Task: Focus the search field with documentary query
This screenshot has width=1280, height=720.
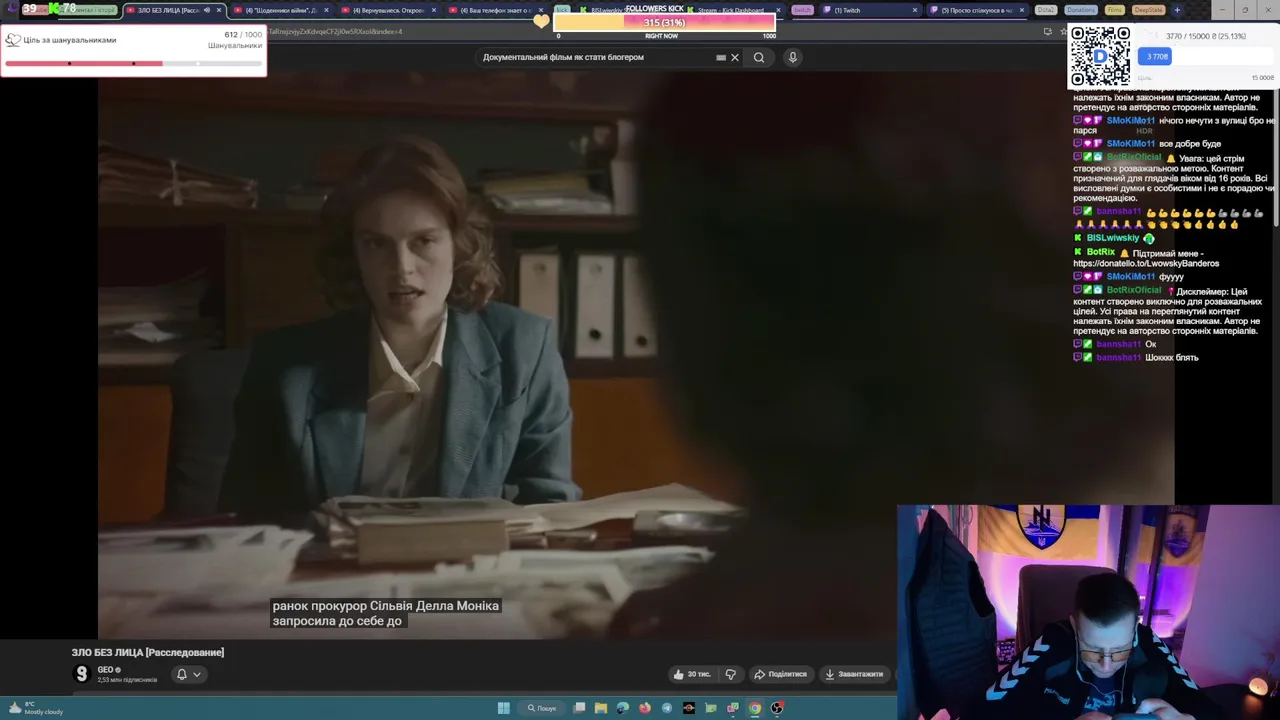Action: click(x=595, y=57)
